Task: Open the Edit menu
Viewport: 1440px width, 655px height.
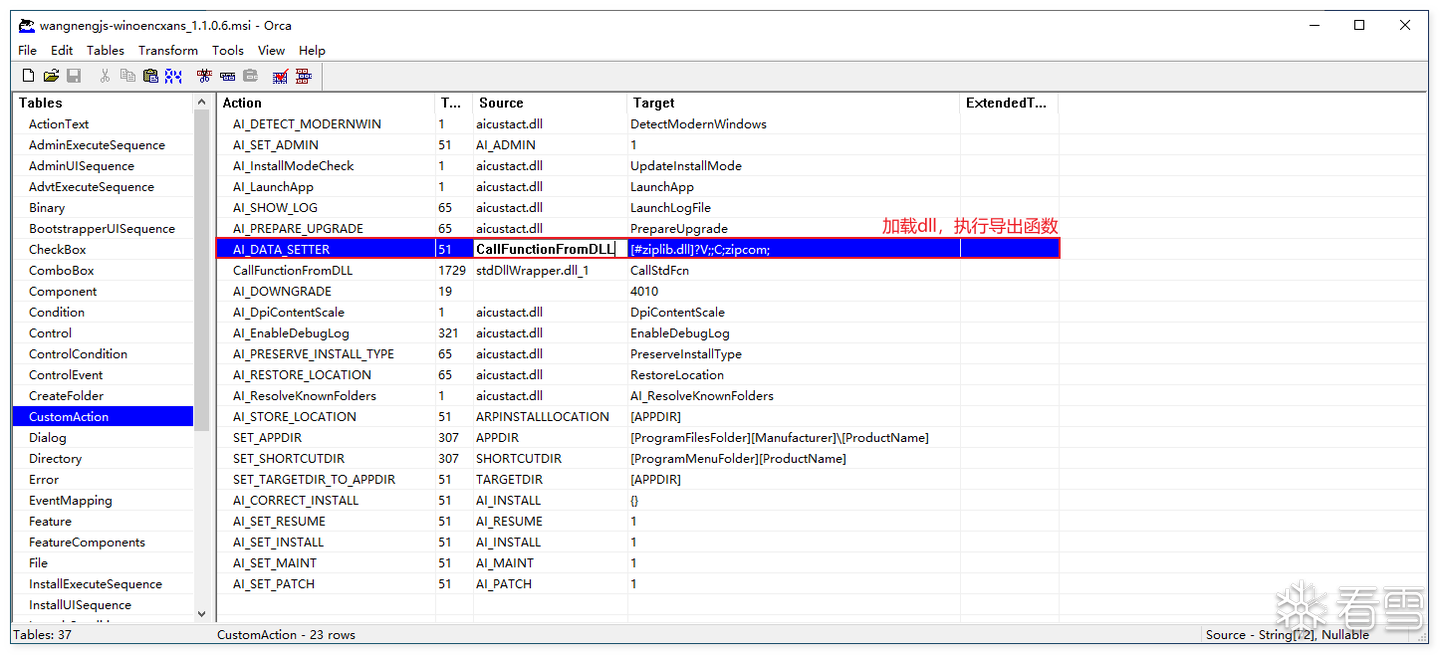Action: click(x=62, y=50)
